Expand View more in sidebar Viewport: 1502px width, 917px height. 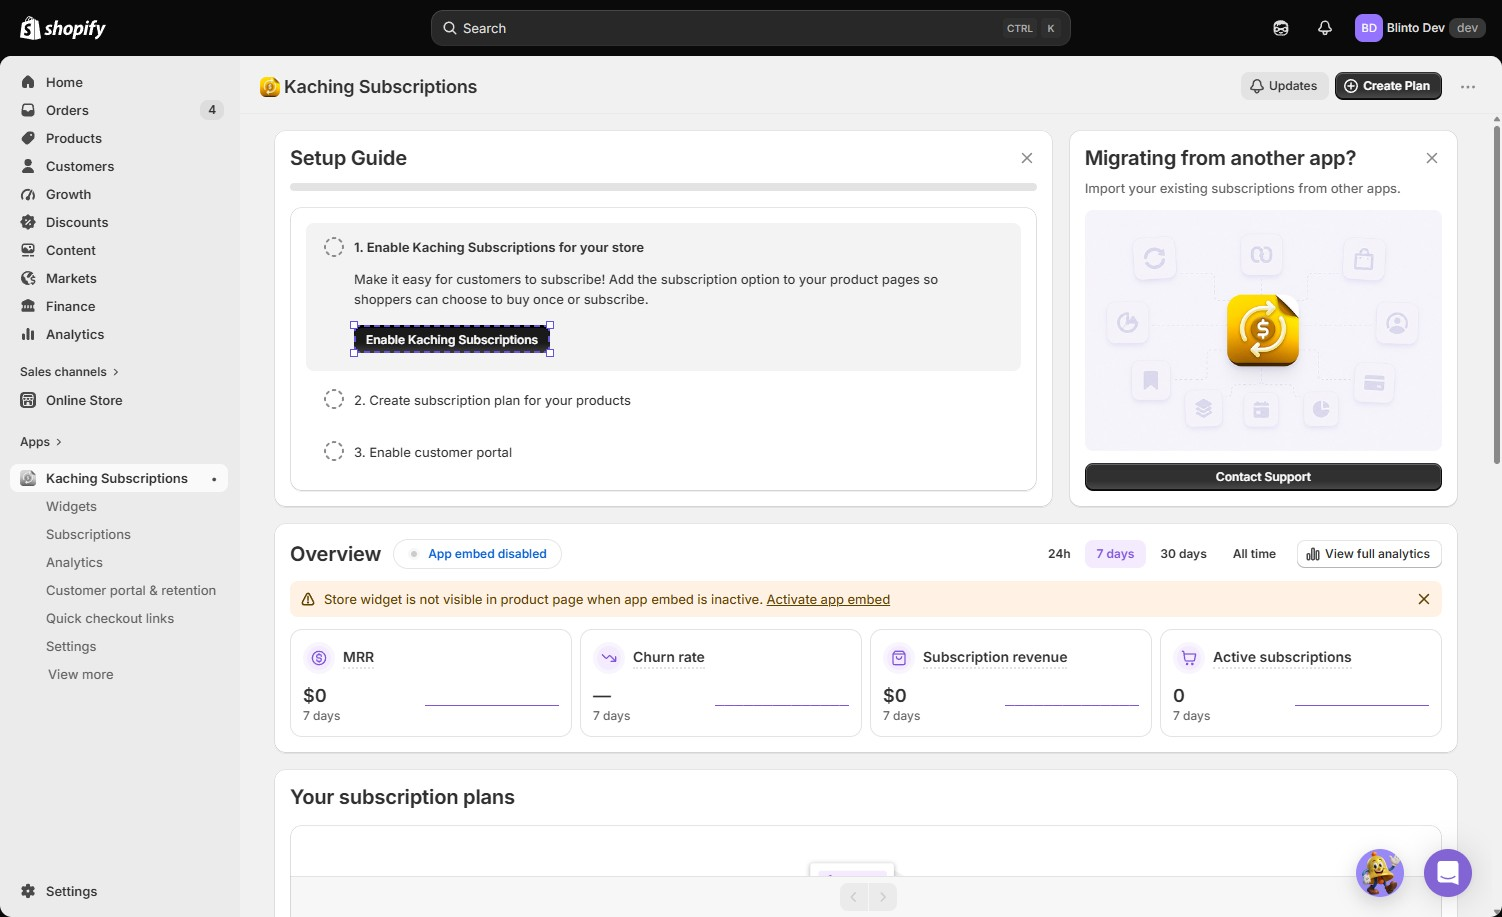click(x=81, y=674)
